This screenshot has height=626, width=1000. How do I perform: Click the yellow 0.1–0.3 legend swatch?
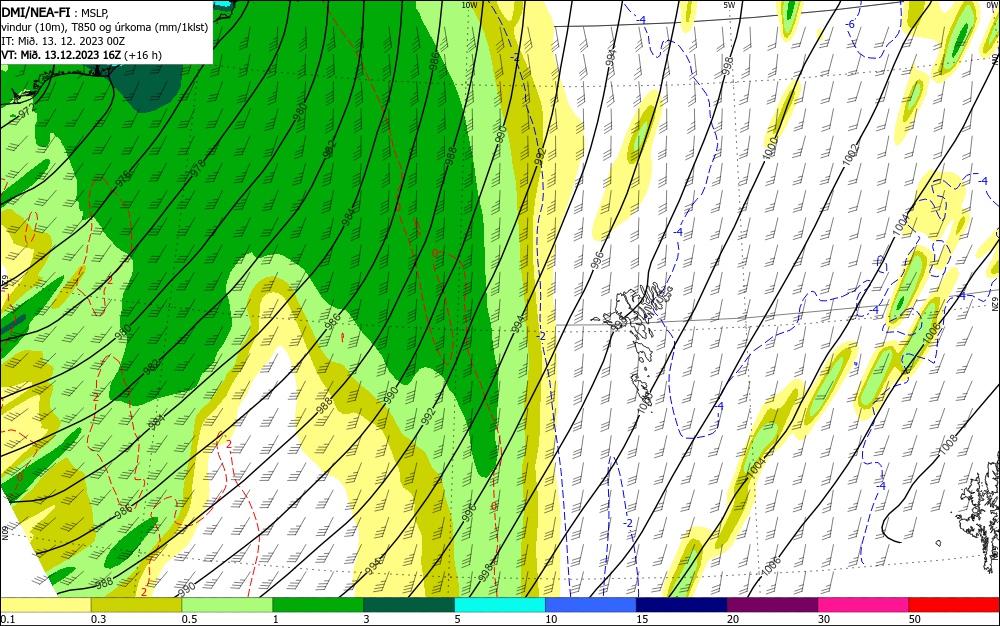tap(45, 605)
